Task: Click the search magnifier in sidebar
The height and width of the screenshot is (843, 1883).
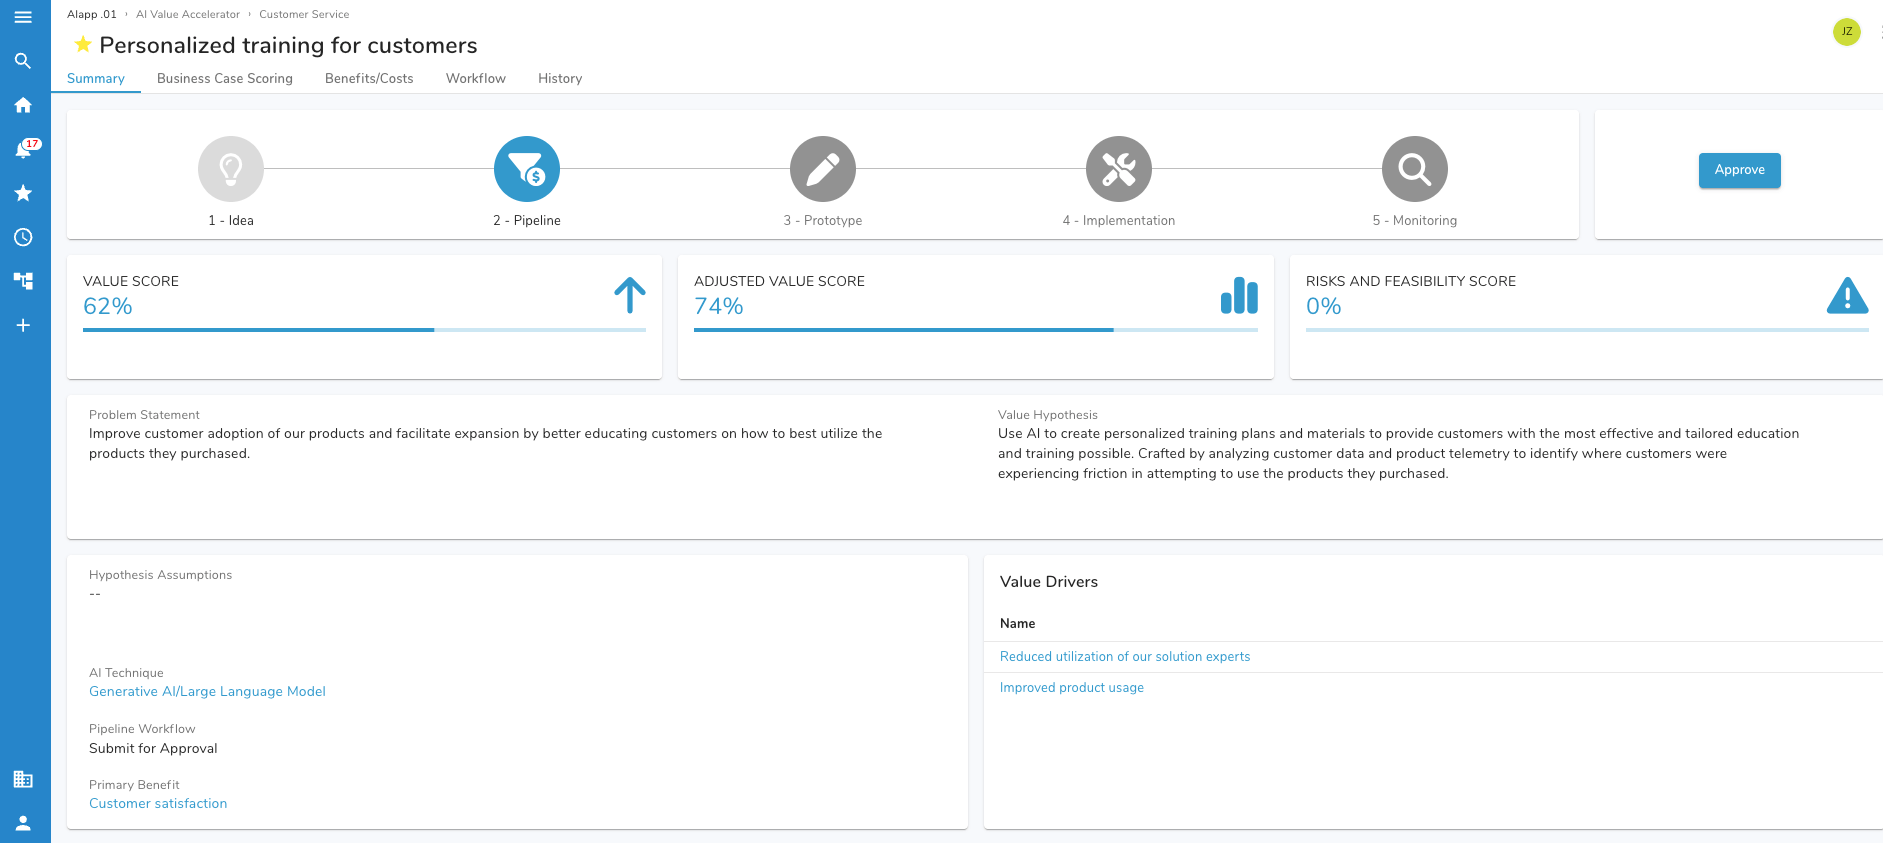Action: click(x=23, y=61)
